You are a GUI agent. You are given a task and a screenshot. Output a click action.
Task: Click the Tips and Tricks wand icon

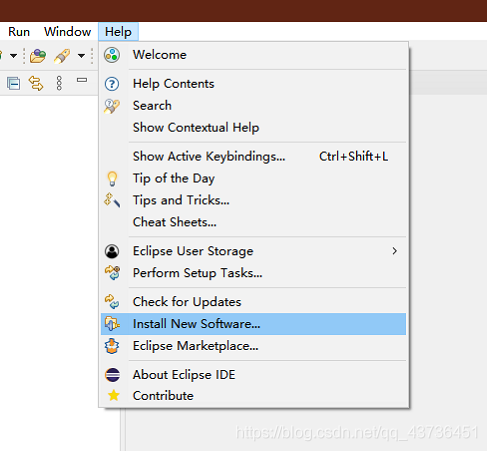tap(112, 200)
